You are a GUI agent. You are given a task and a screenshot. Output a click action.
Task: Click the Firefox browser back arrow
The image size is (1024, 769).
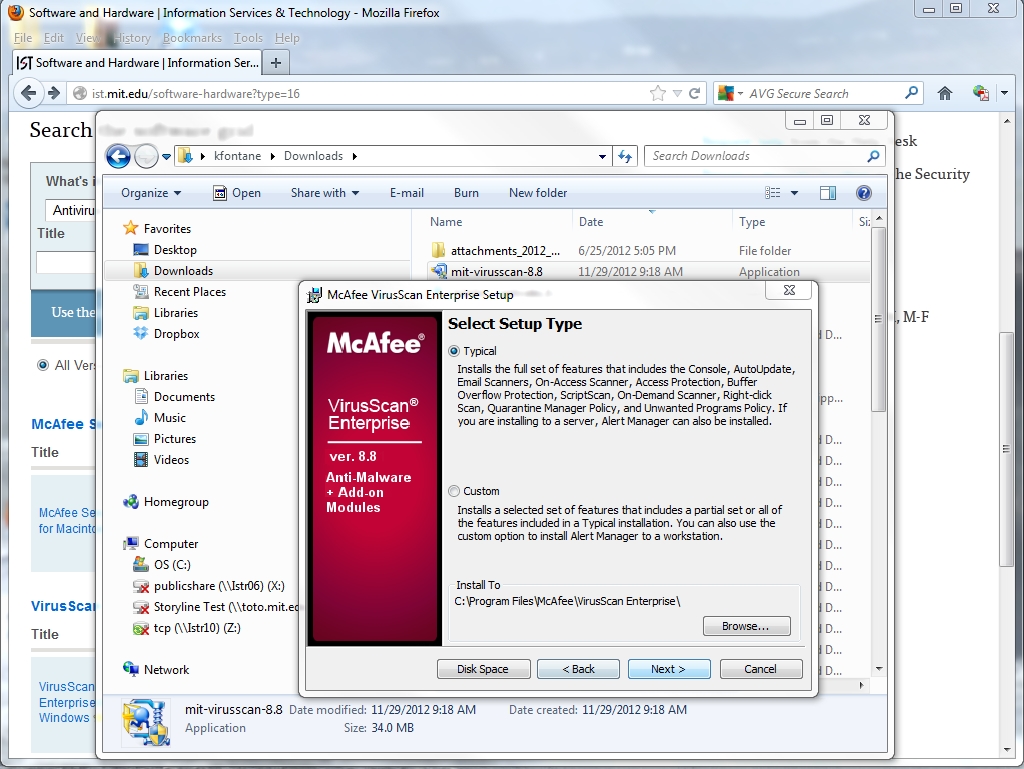[28, 93]
